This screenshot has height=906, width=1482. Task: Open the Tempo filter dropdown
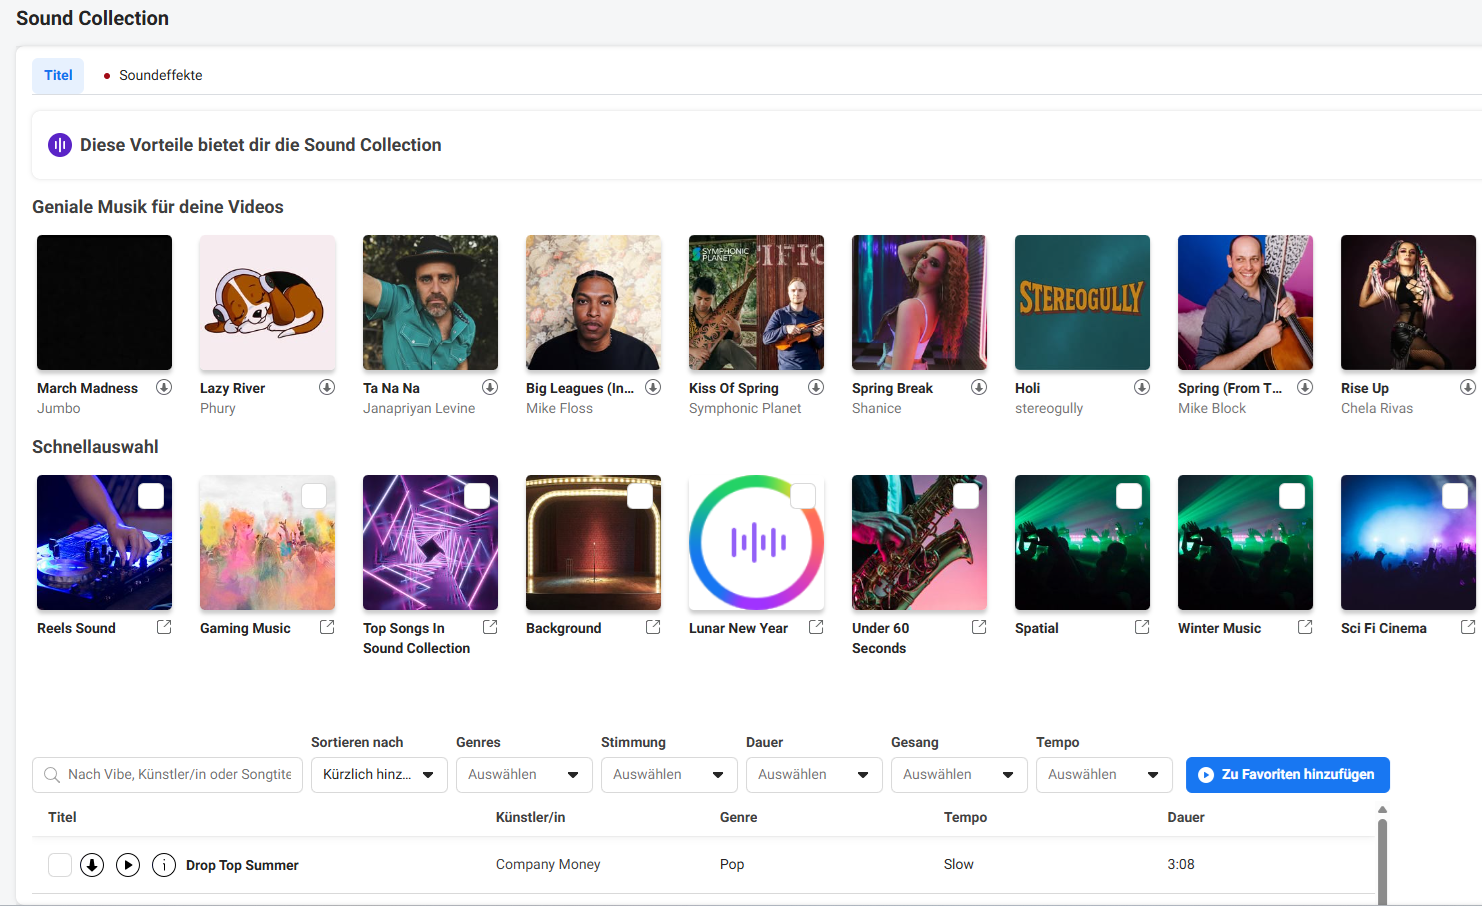point(1104,775)
